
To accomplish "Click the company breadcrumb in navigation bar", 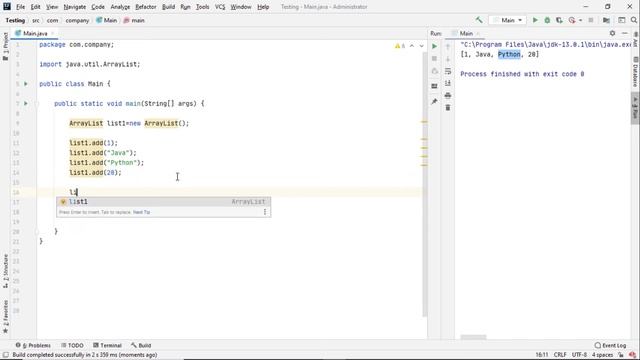I will [x=77, y=20].
